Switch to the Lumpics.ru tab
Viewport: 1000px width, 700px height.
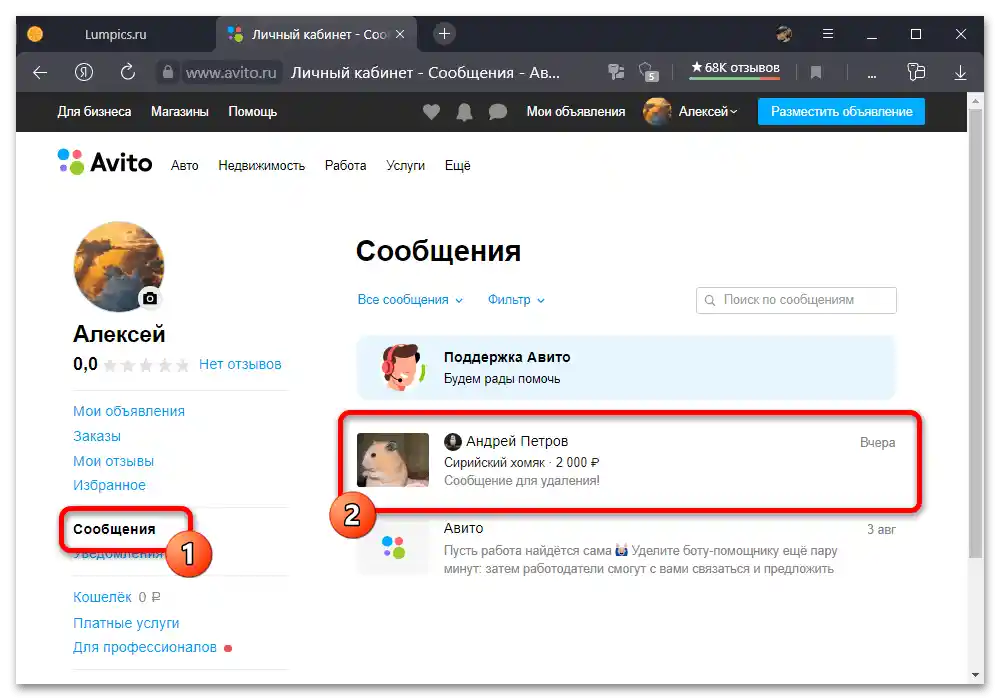(x=115, y=34)
